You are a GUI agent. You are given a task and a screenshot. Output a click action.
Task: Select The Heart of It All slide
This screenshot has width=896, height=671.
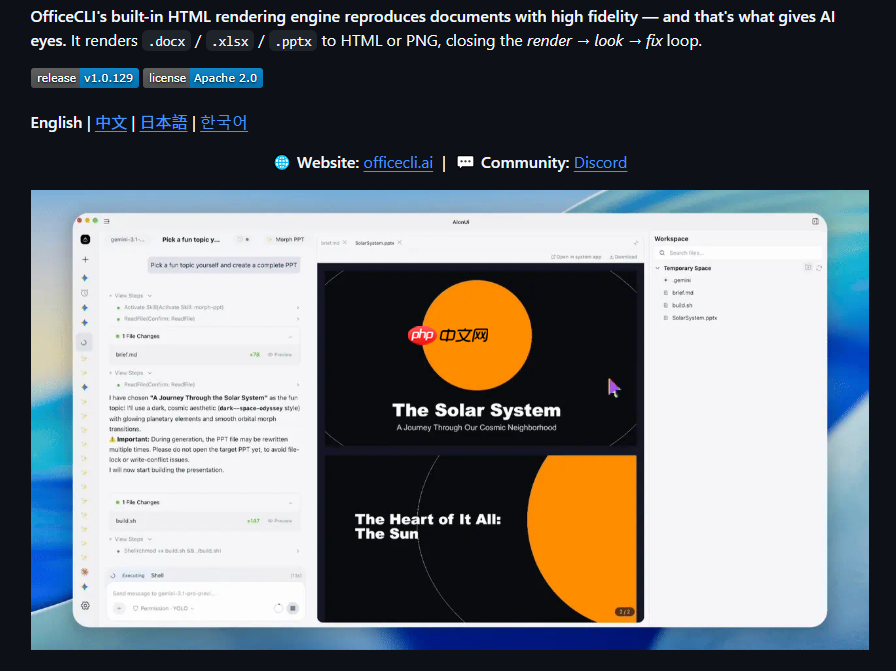480,538
